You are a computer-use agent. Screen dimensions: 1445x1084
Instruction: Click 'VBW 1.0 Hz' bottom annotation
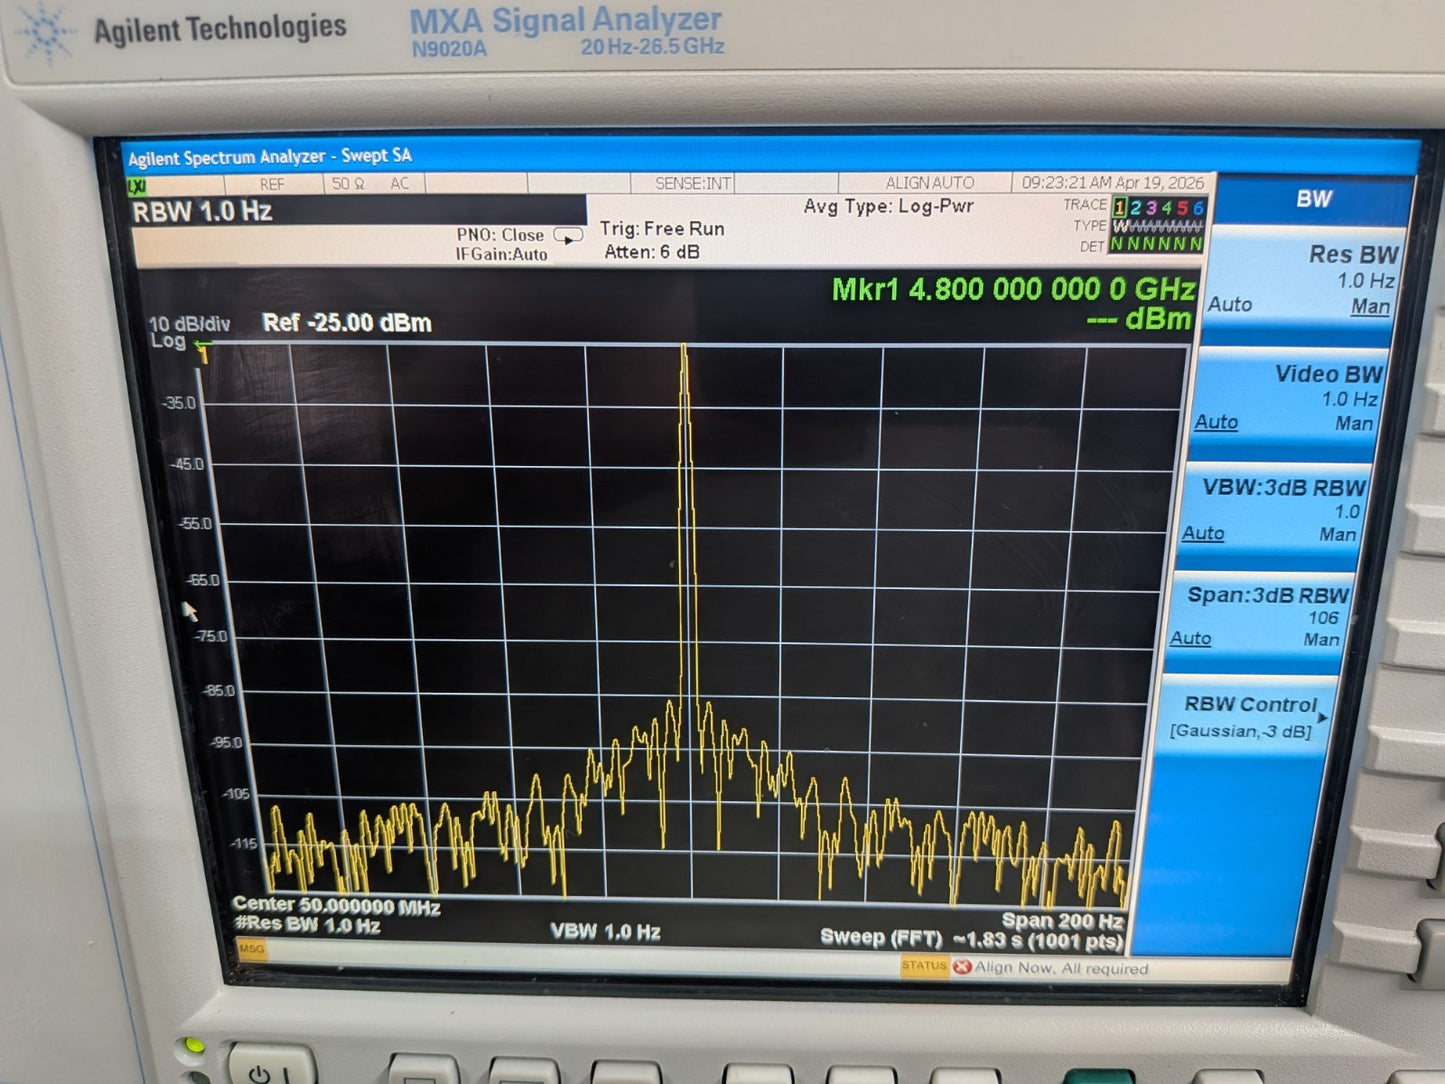pyautogui.click(x=605, y=932)
